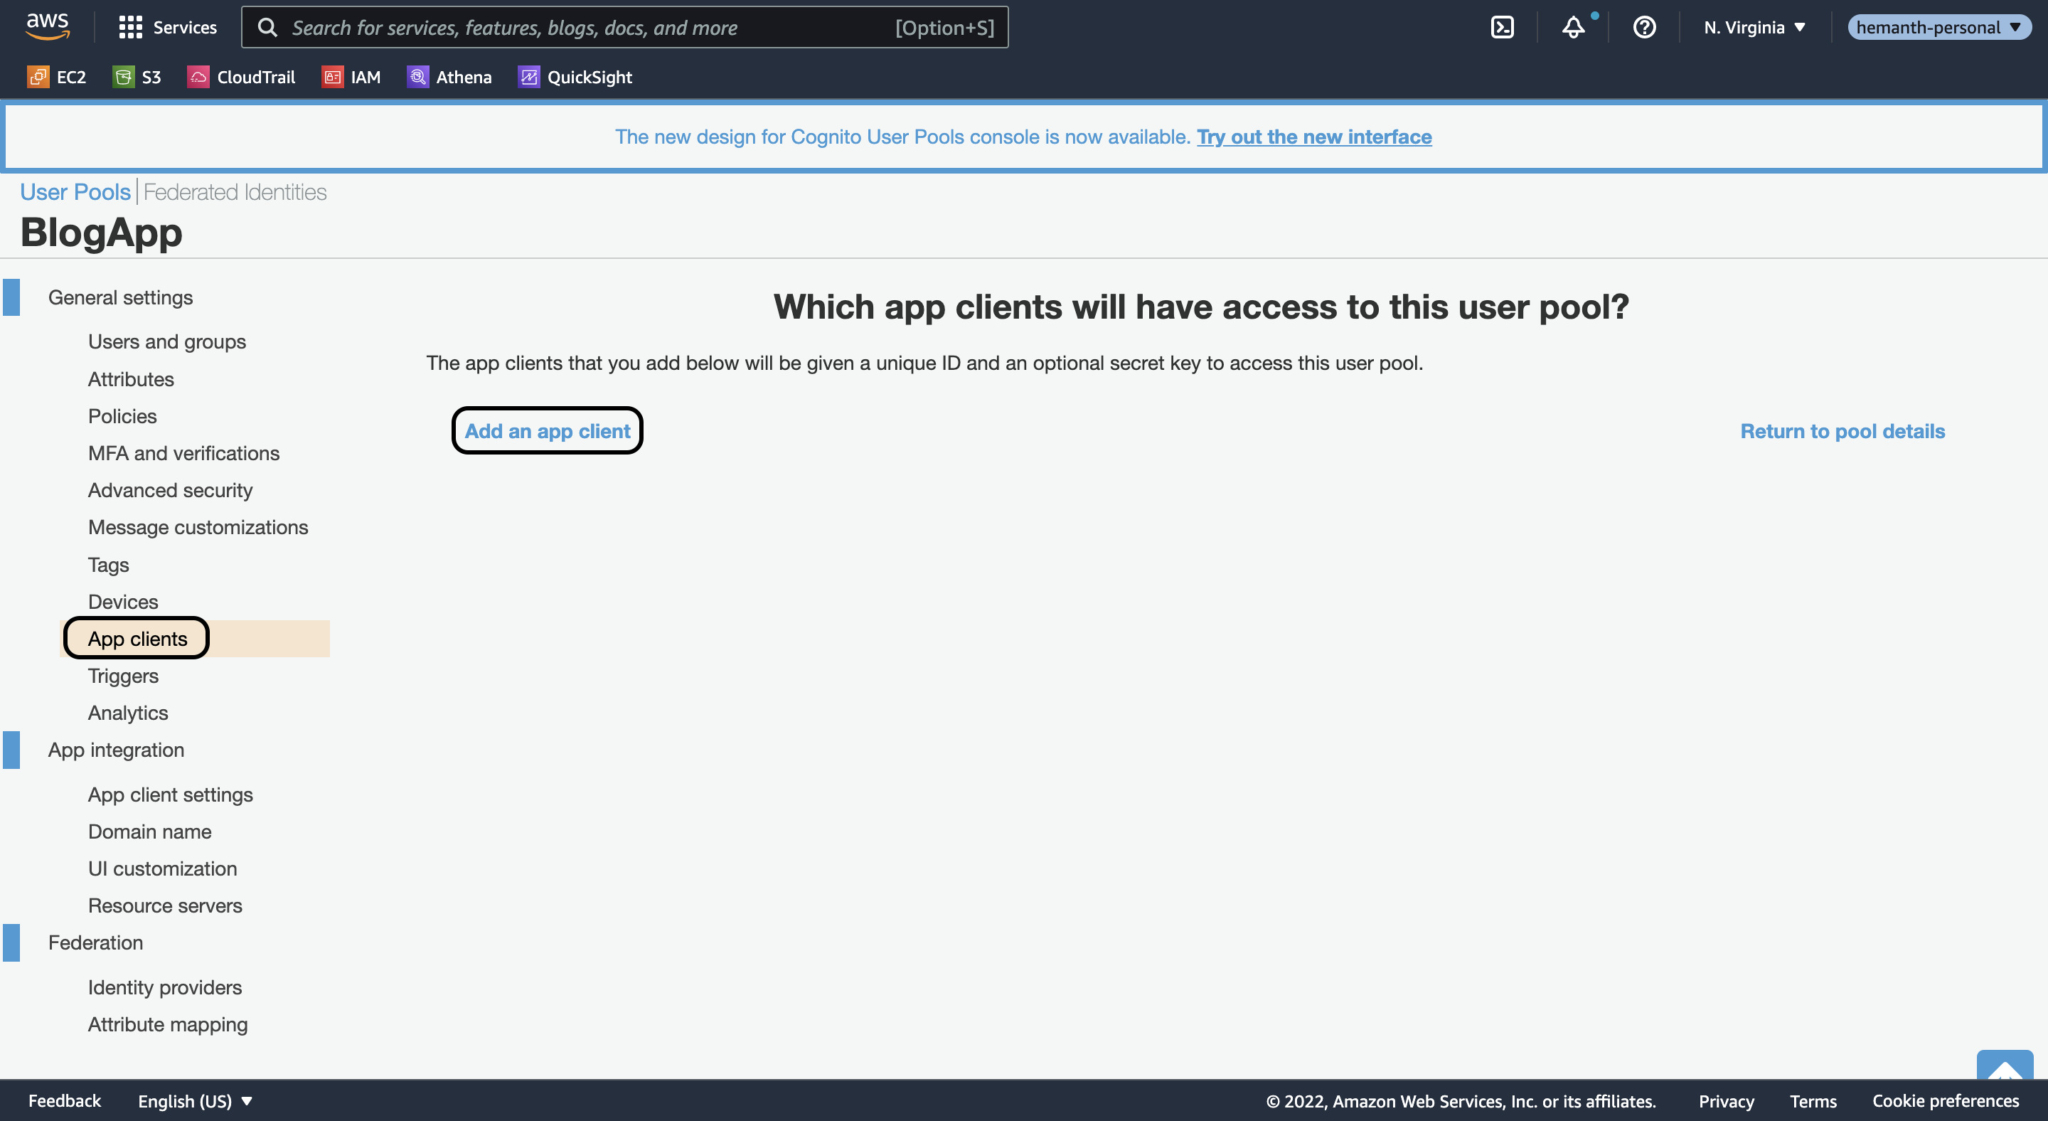2048x1121 pixels.
Task: Open MFA and verifications settings
Action: [x=184, y=453]
